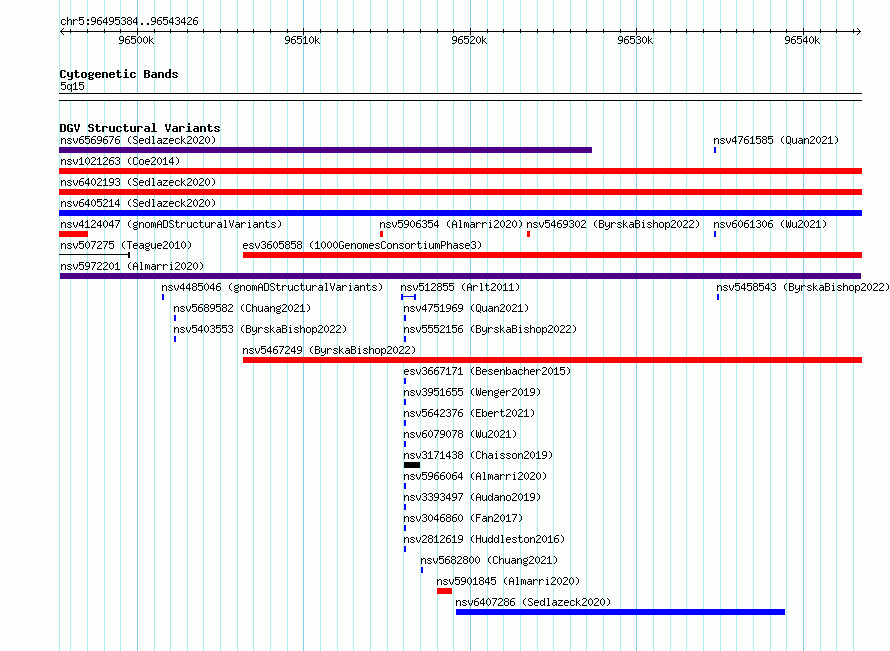The height and width of the screenshot is (651, 890).
Task: Select the blue nsv6405214 variant bar
Action: (460, 213)
